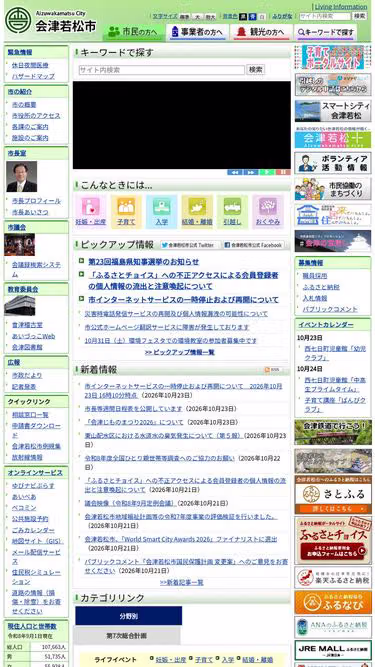Advance the slideshow with the forward button

tap(251, 172)
